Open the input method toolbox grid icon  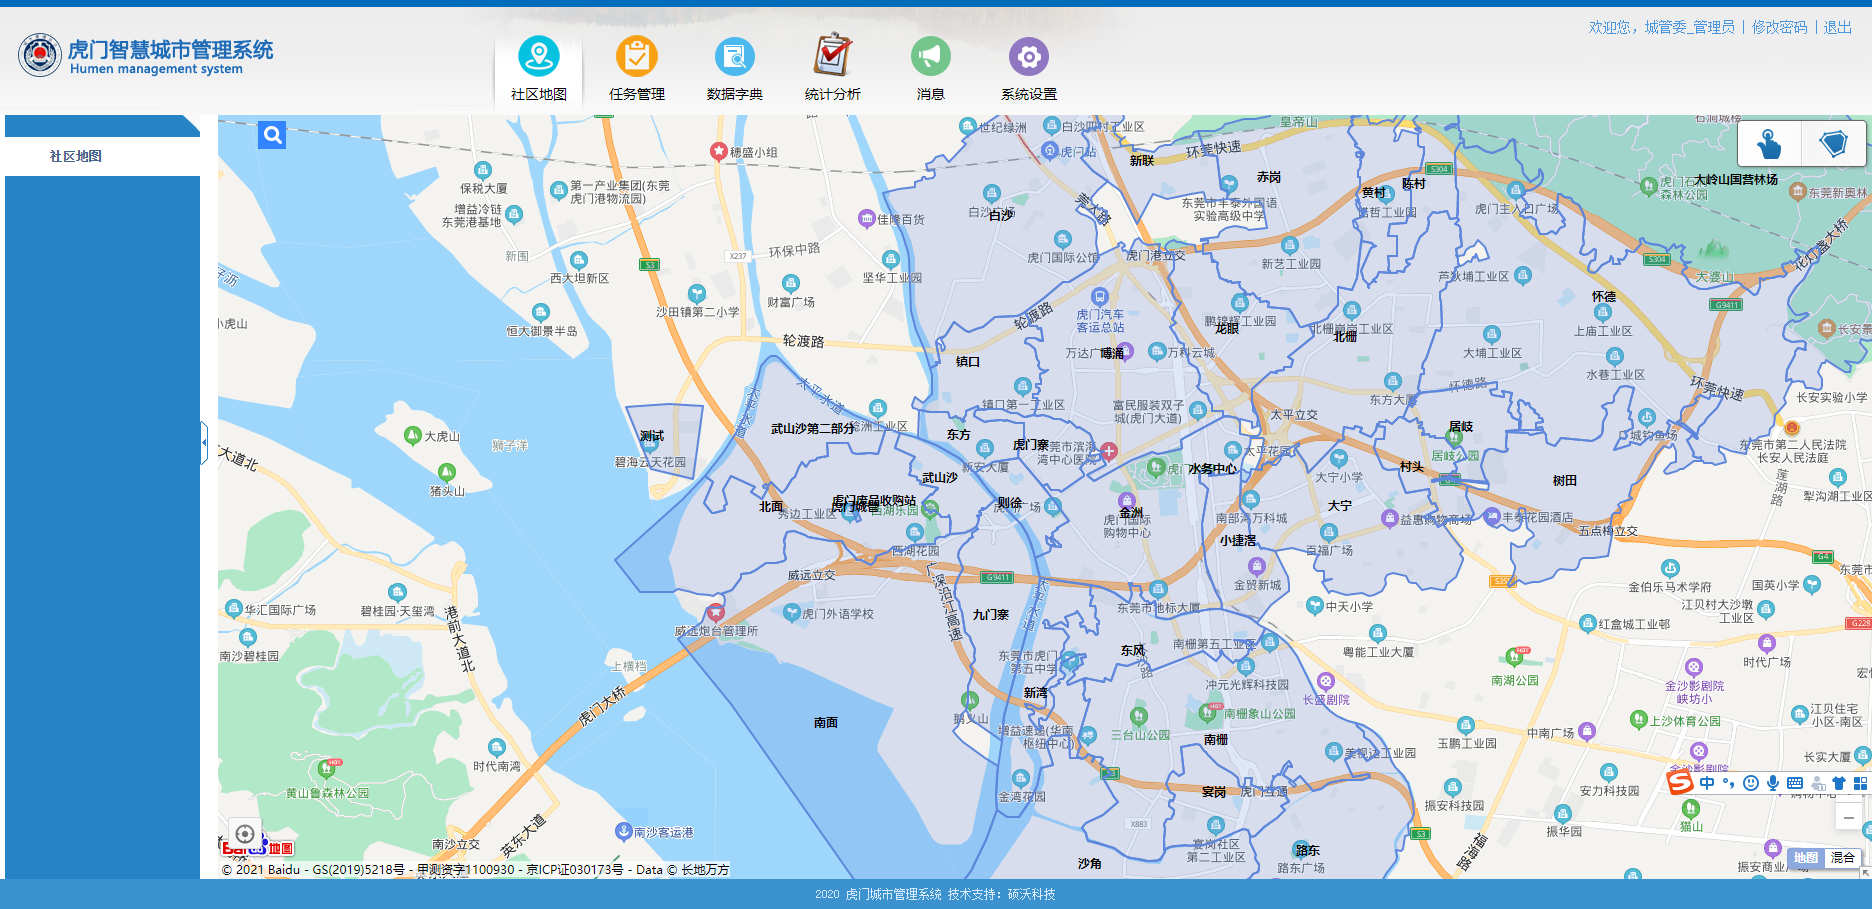pyautogui.click(x=1861, y=783)
